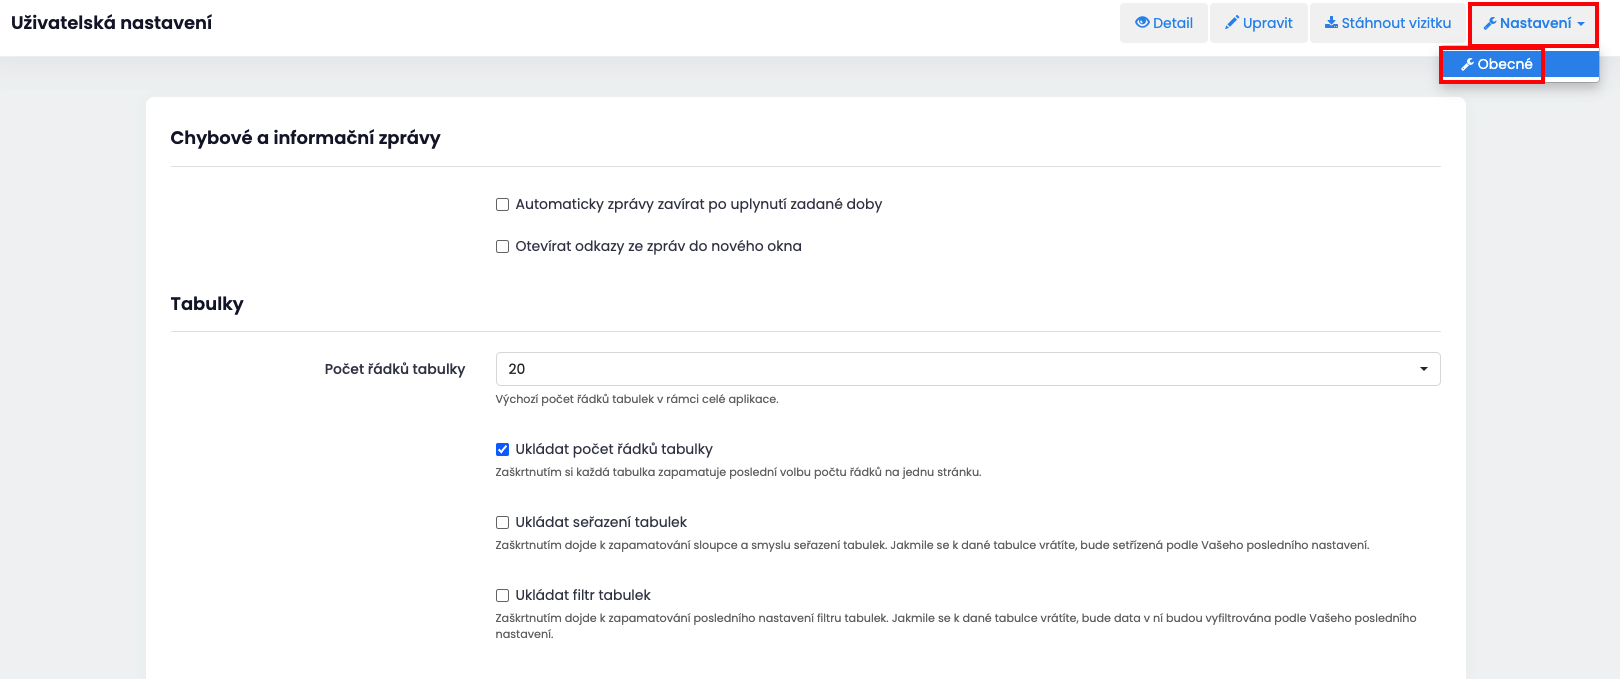The height and width of the screenshot is (679, 1620).
Task: Check Otevírat odkazy ze zpráv do nového okna
Action: [x=503, y=247]
